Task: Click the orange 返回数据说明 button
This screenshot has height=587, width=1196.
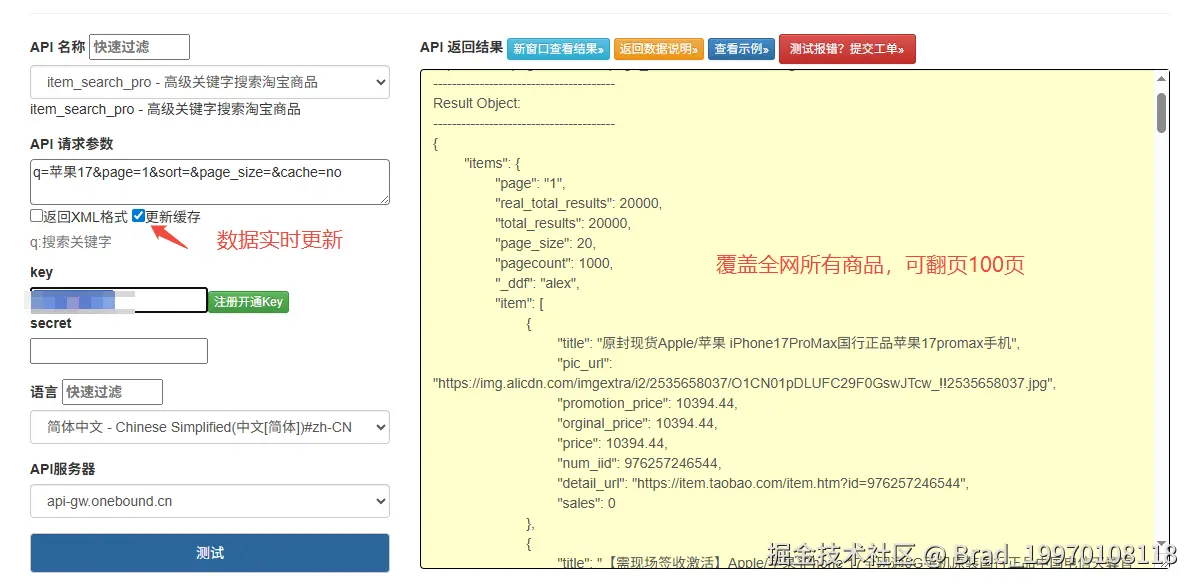Action: point(658,47)
